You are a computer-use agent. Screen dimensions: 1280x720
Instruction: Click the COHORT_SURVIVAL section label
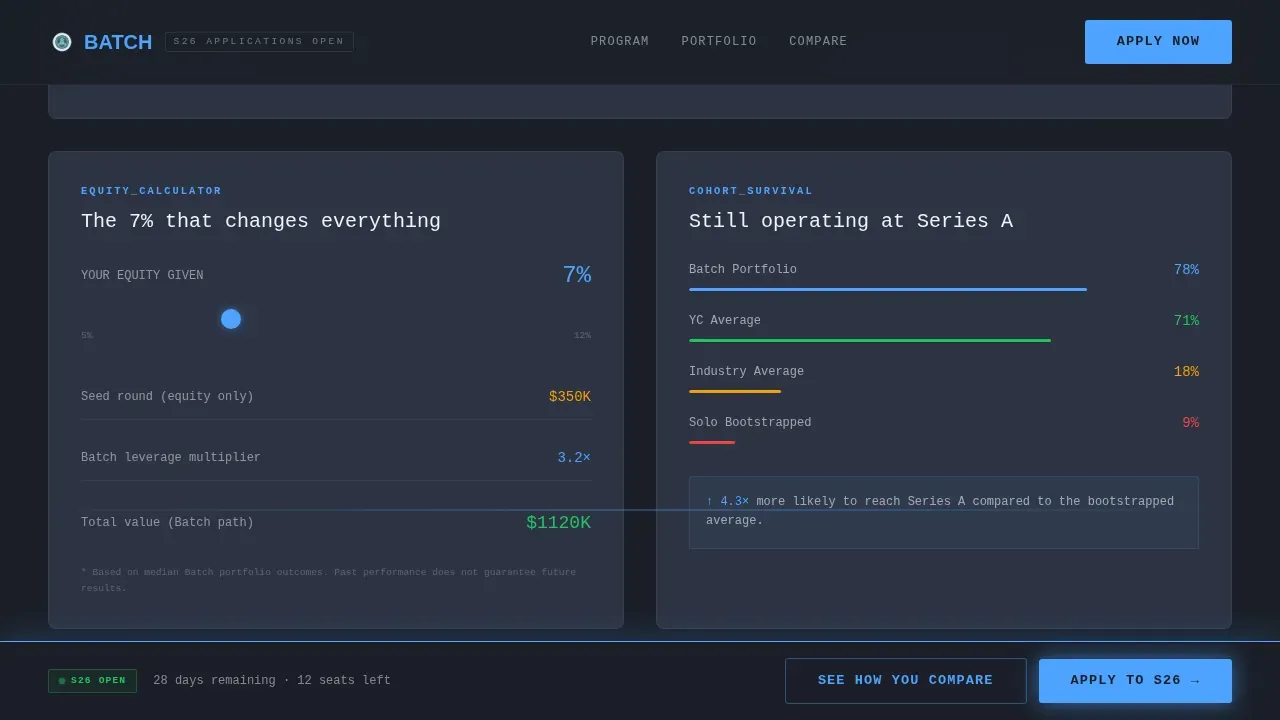click(751, 191)
